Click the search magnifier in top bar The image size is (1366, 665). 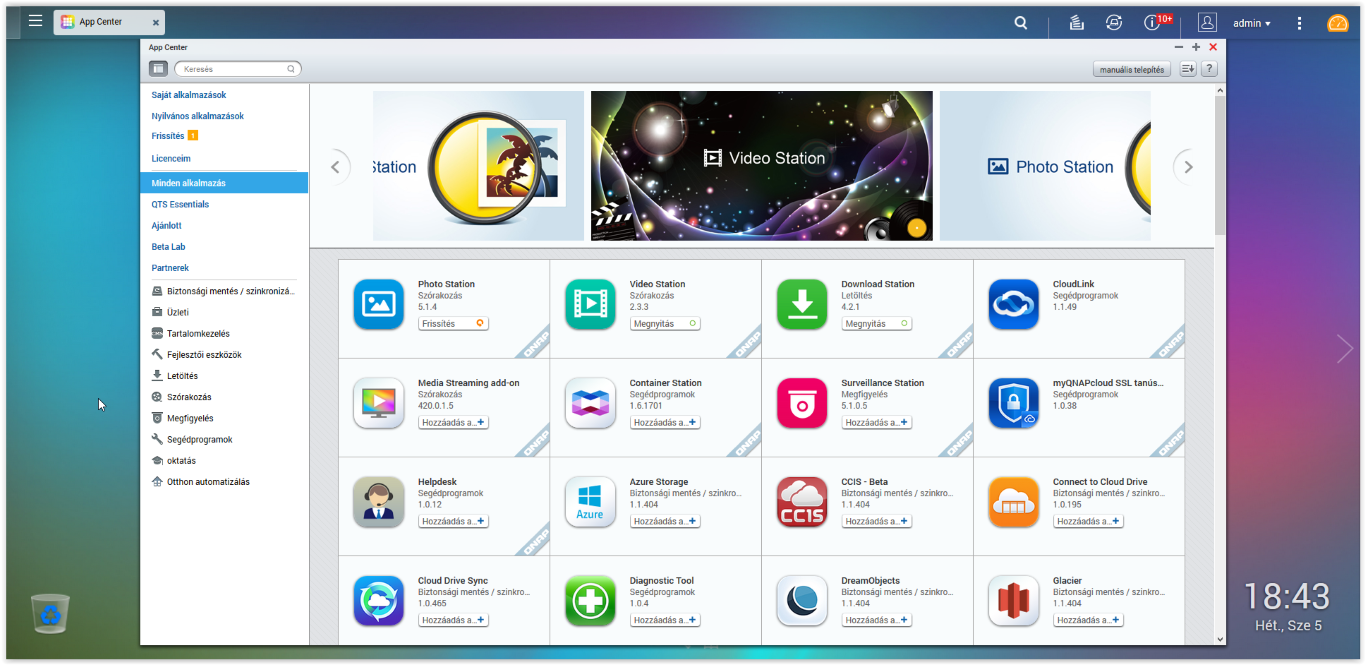pos(1020,22)
